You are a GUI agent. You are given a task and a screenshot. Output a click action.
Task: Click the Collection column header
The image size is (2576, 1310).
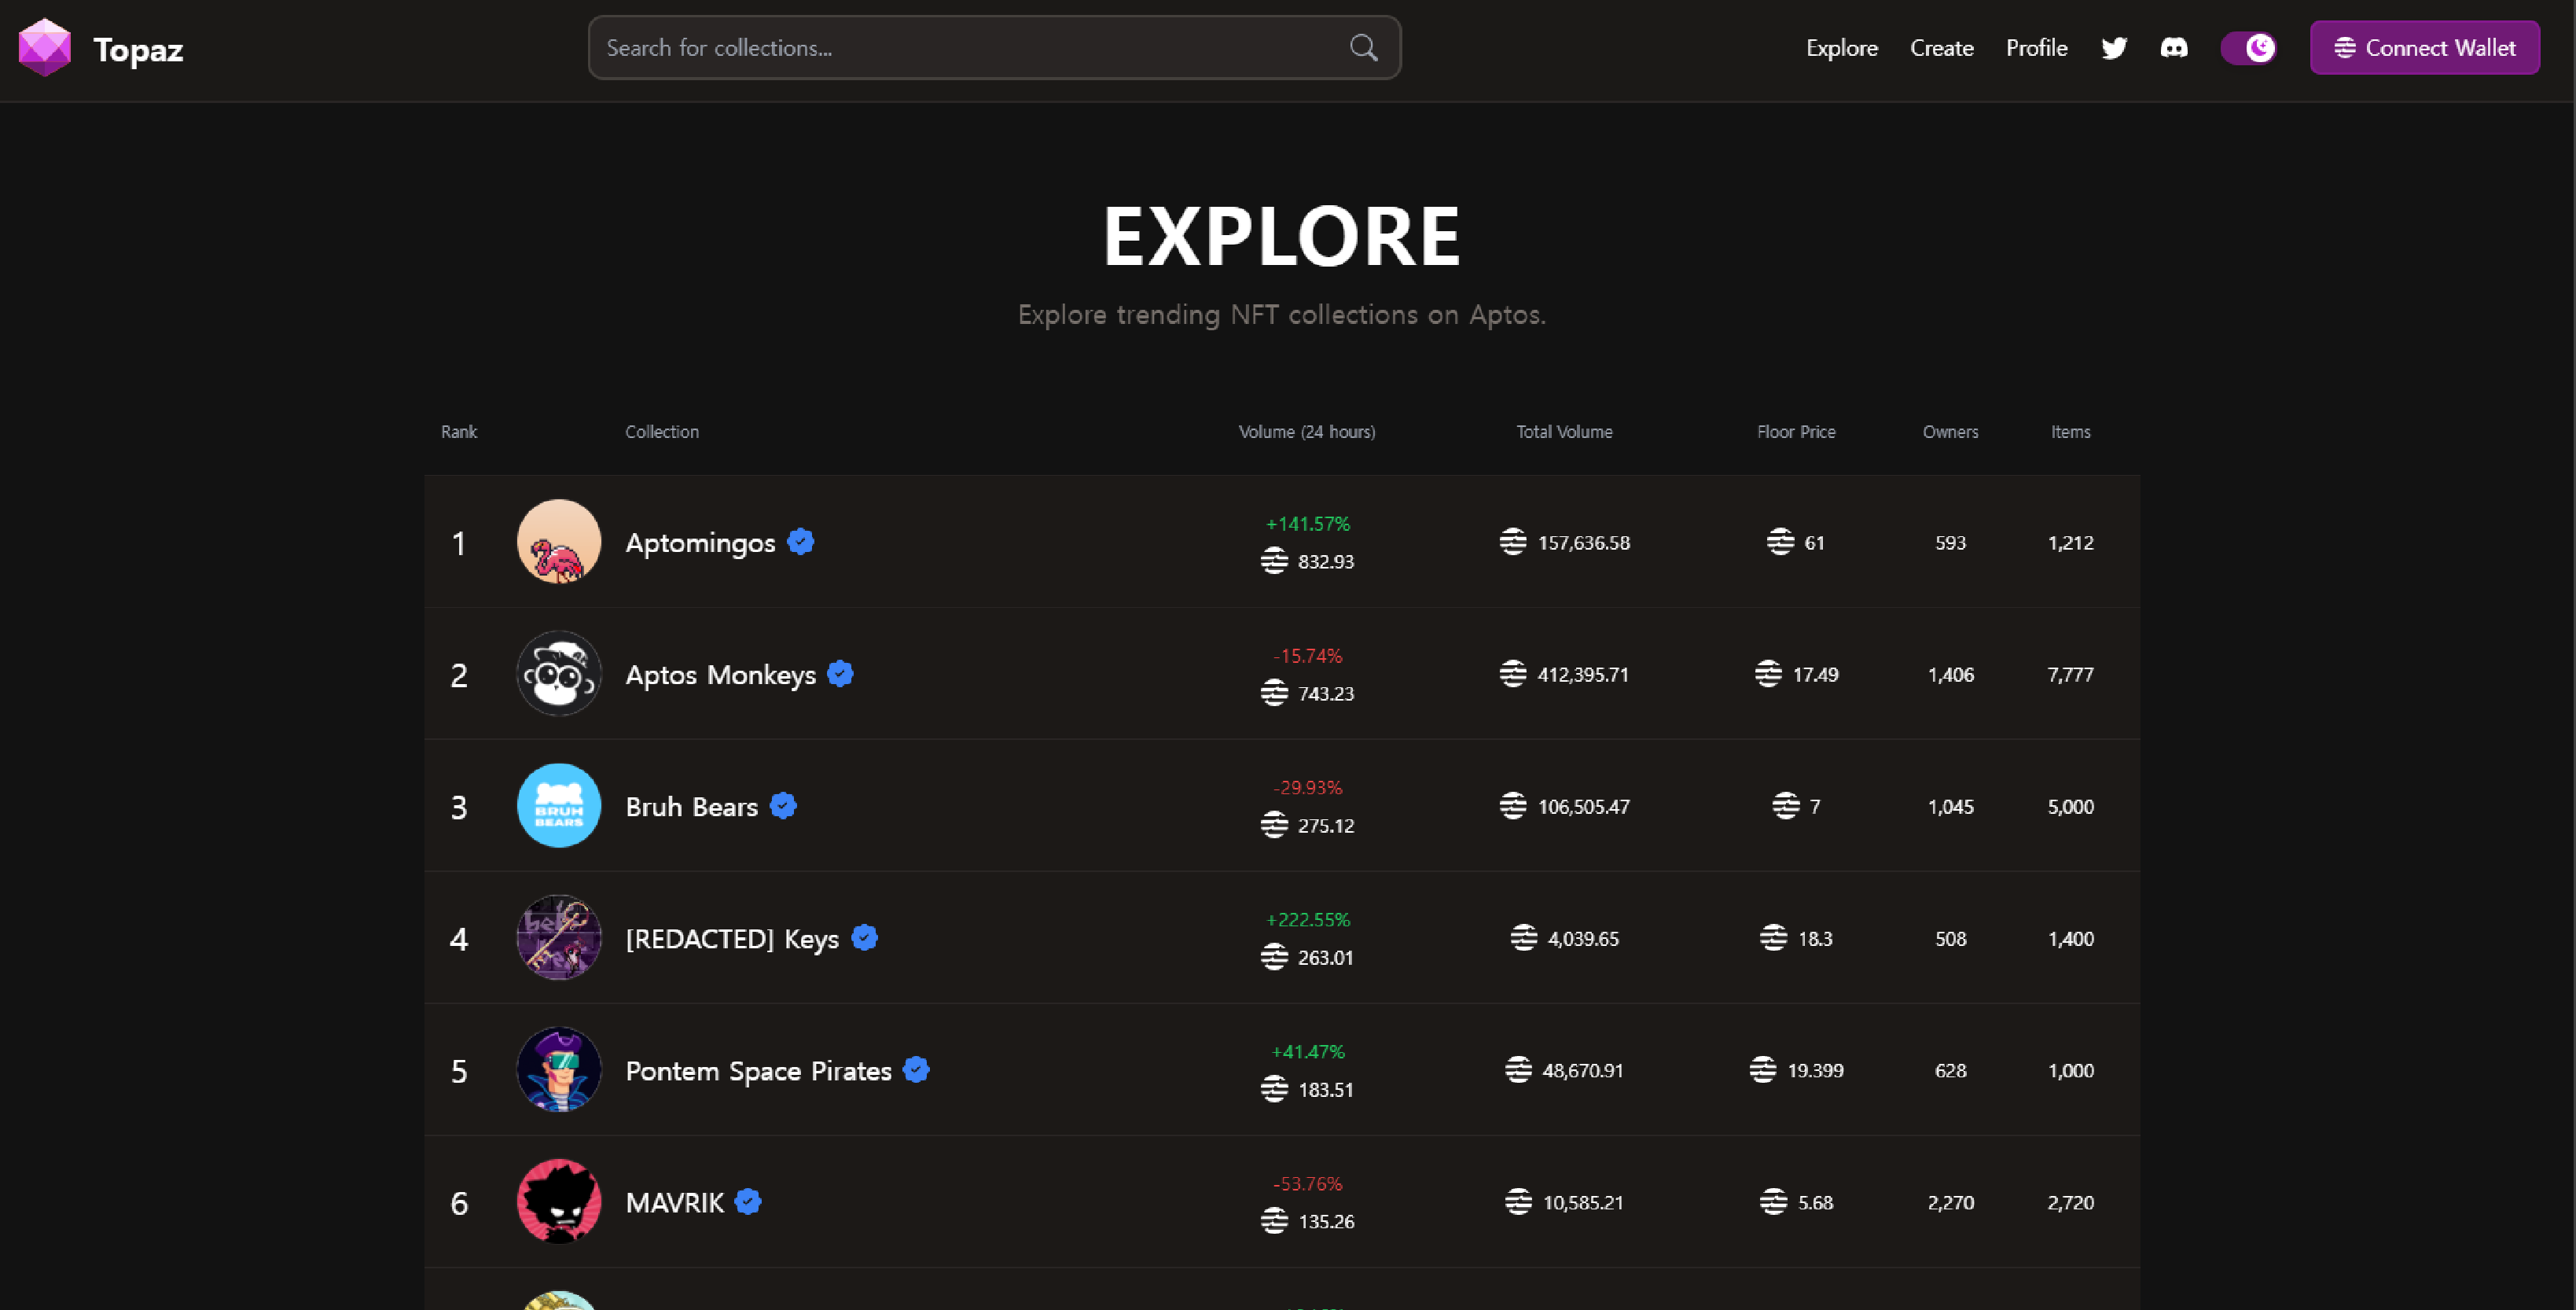click(x=662, y=432)
